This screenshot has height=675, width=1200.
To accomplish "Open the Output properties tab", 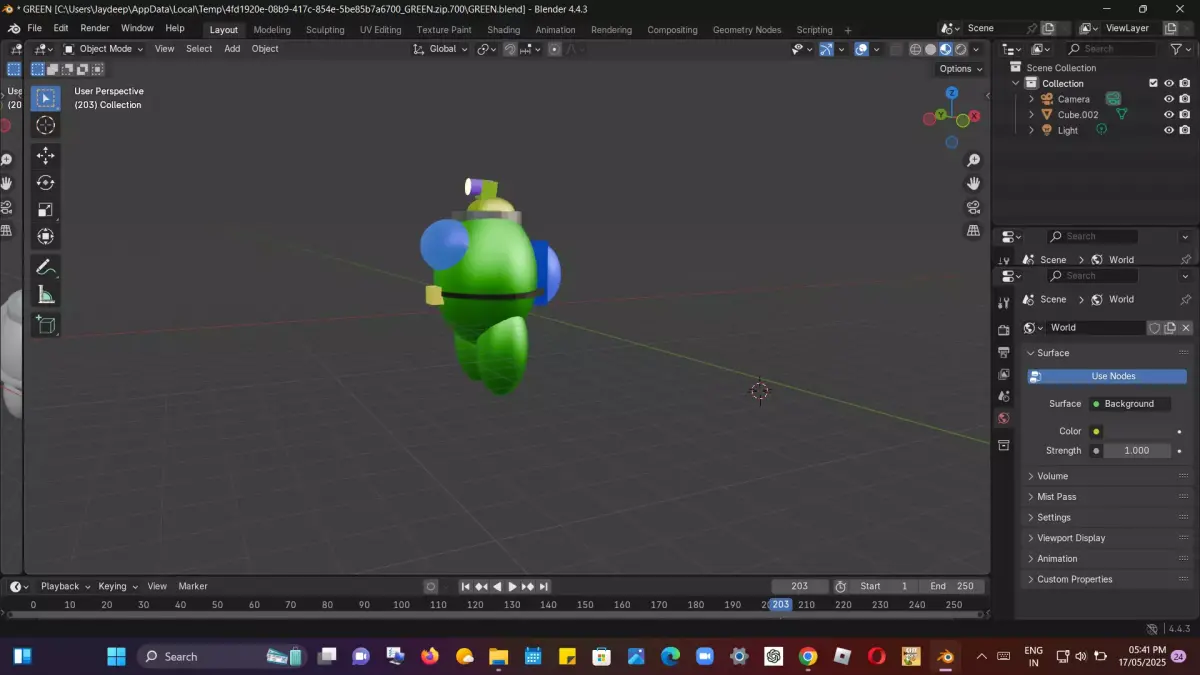I will (x=1004, y=352).
